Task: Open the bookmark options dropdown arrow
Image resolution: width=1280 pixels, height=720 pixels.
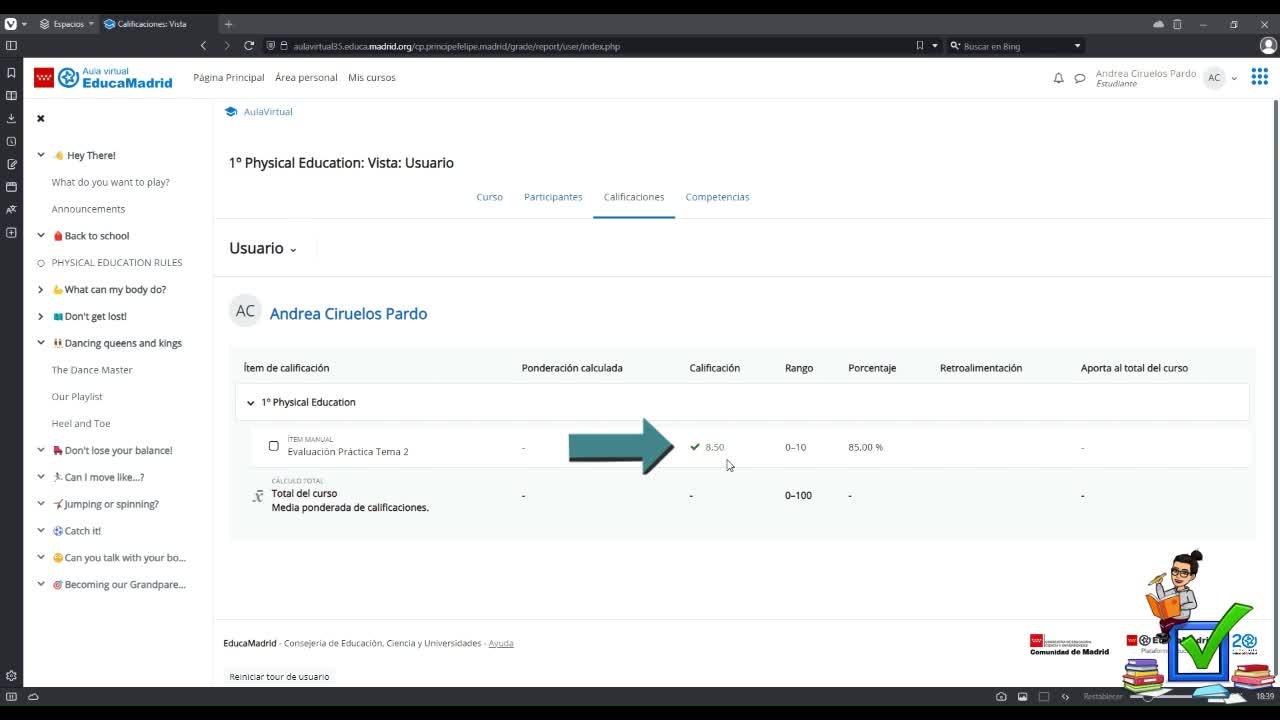Action: coord(935,46)
